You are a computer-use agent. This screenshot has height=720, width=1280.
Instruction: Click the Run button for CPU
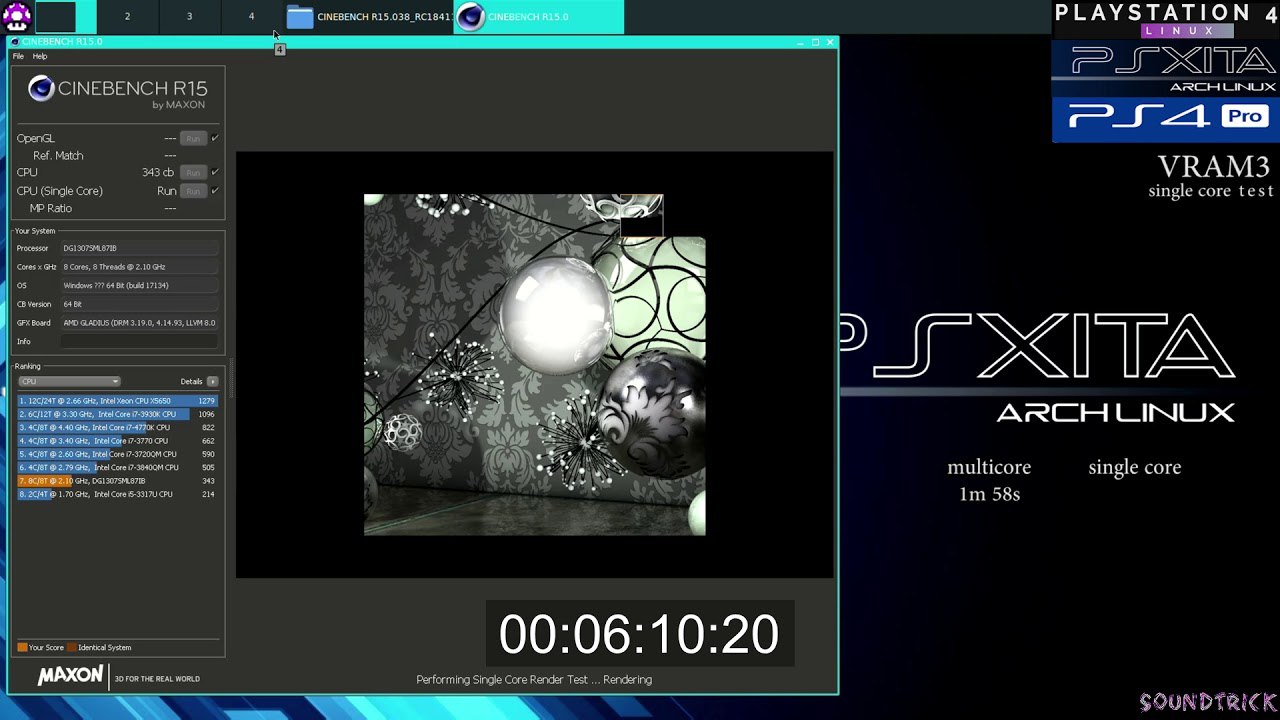193,173
